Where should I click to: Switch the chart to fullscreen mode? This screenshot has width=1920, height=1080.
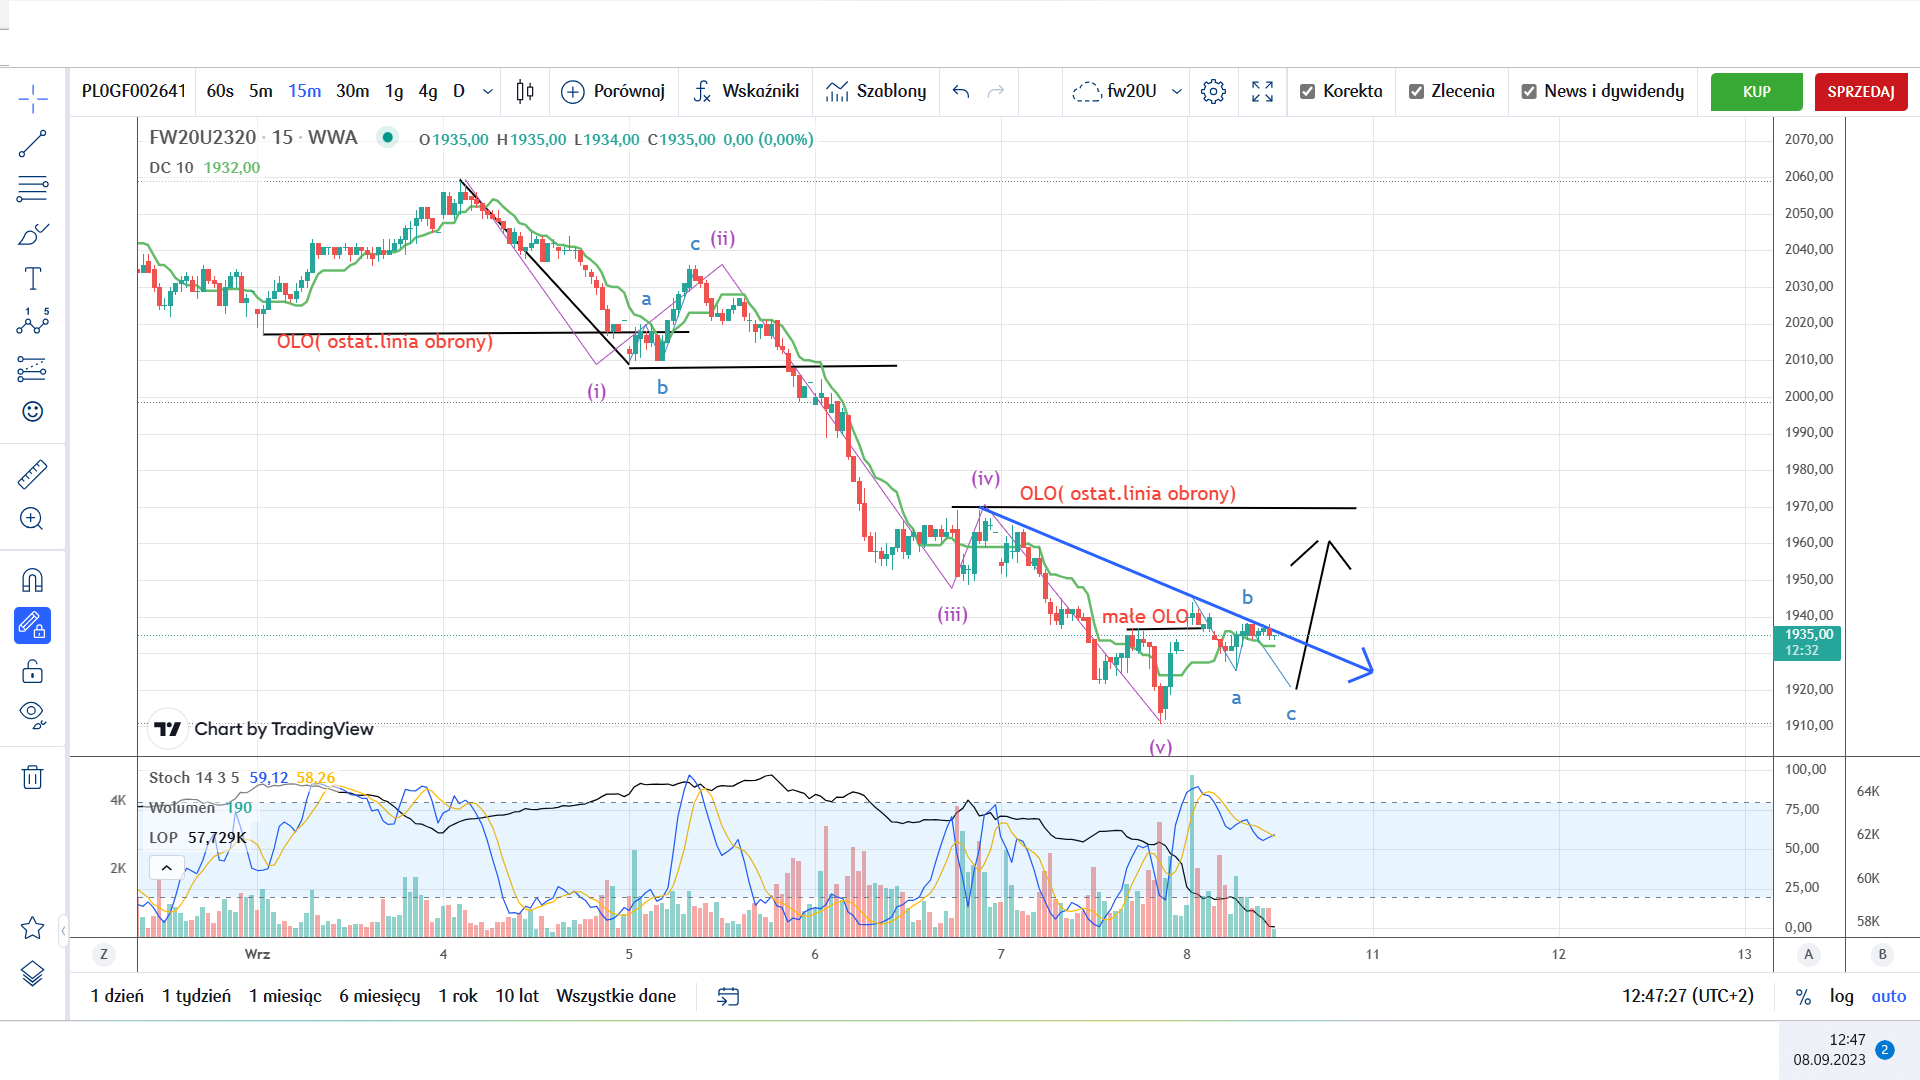[1263, 92]
